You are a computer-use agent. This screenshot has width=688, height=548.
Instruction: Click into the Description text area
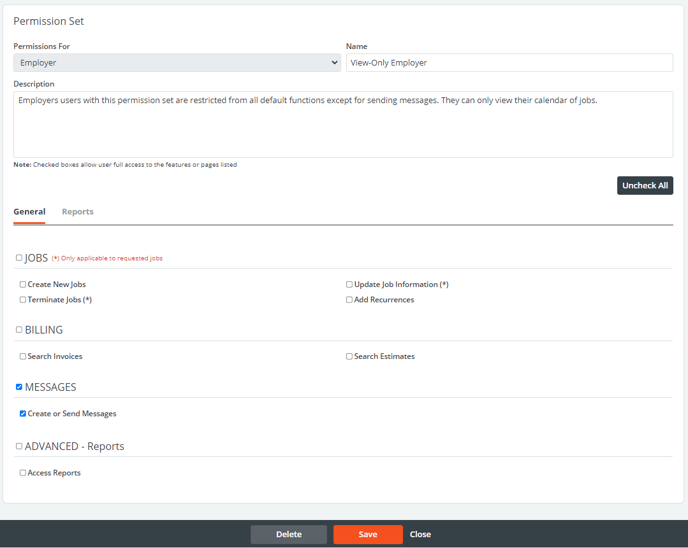(343, 124)
